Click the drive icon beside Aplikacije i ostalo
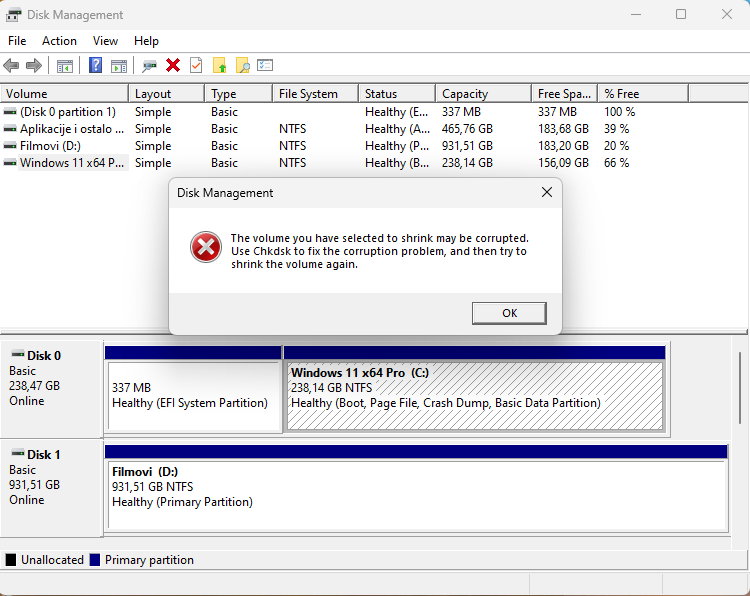This screenshot has width=750, height=596. (x=10, y=129)
